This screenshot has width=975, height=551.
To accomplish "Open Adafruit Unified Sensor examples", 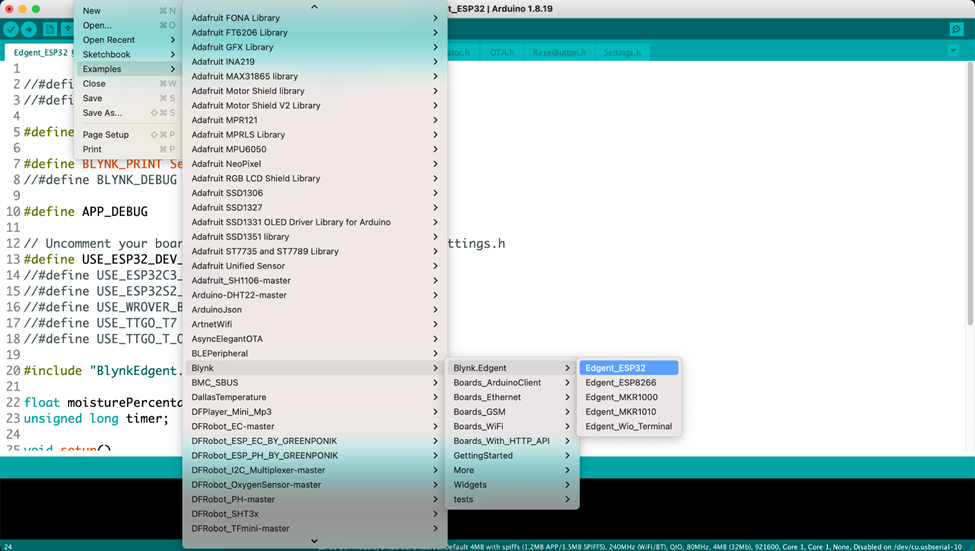I will [315, 266].
